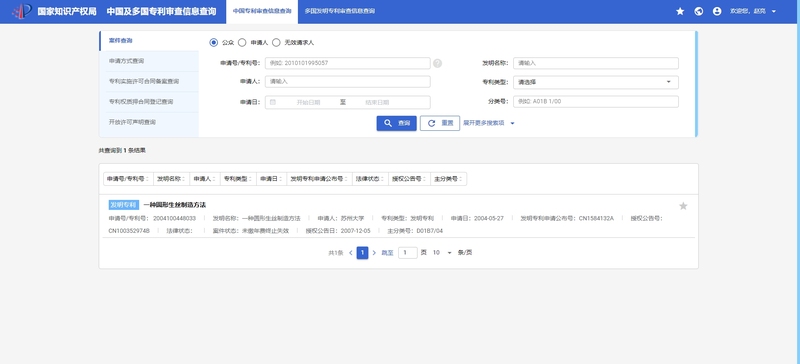Click the 发明名称 input field
The width and height of the screenshot is (800, 364).
tap(595, 63)
